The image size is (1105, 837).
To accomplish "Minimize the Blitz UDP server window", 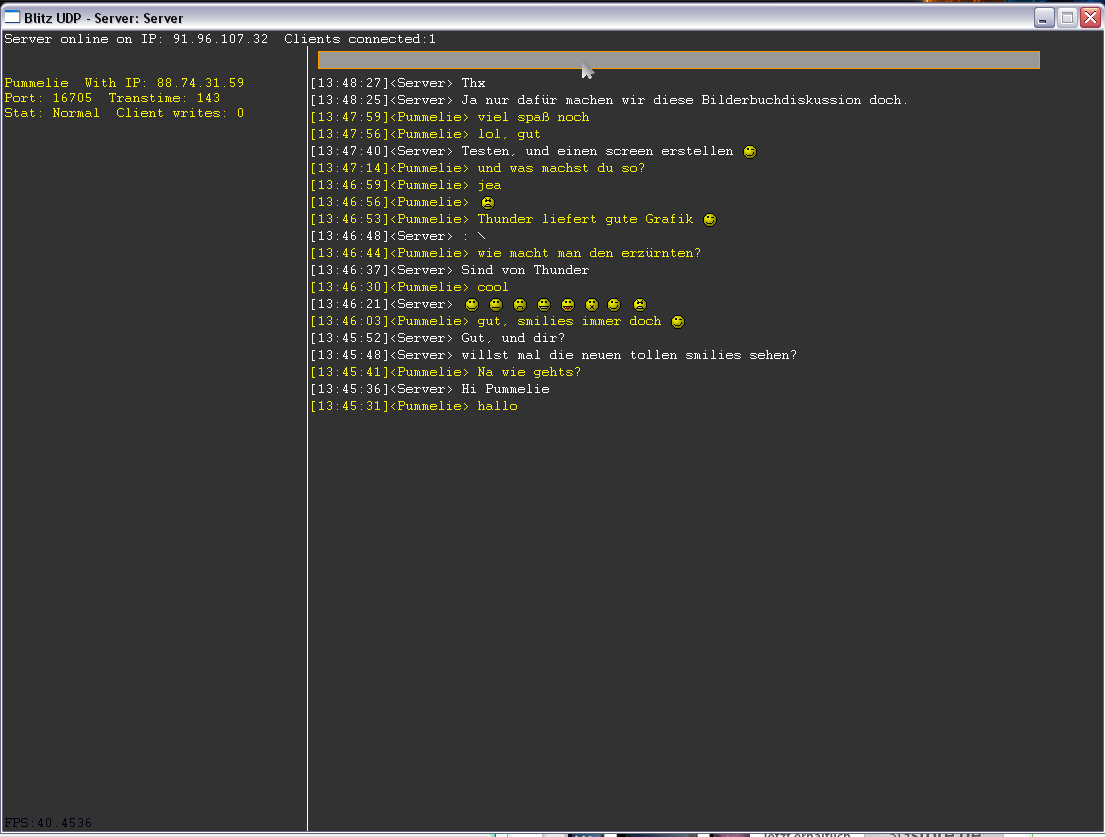I will pos(1044,18).
